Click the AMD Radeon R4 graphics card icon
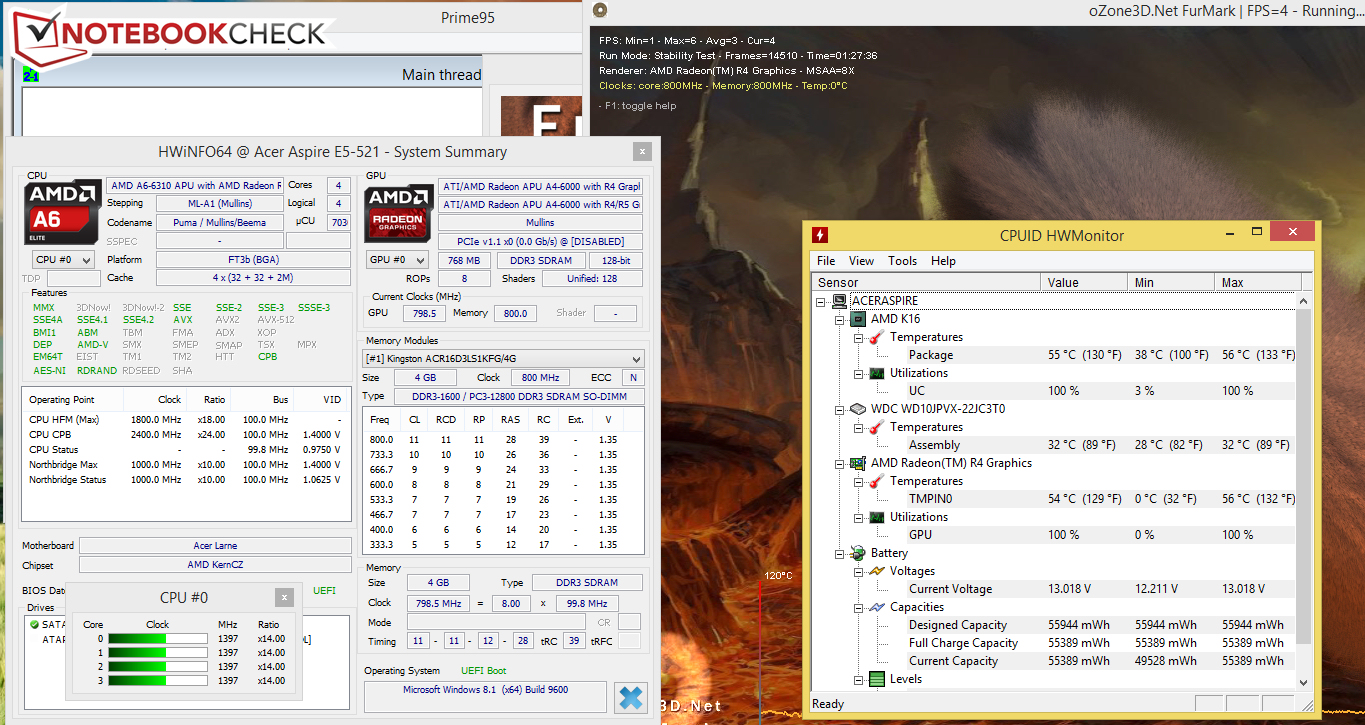The height and width of the screenshot is (725, 1365). (x=857, y=463)
